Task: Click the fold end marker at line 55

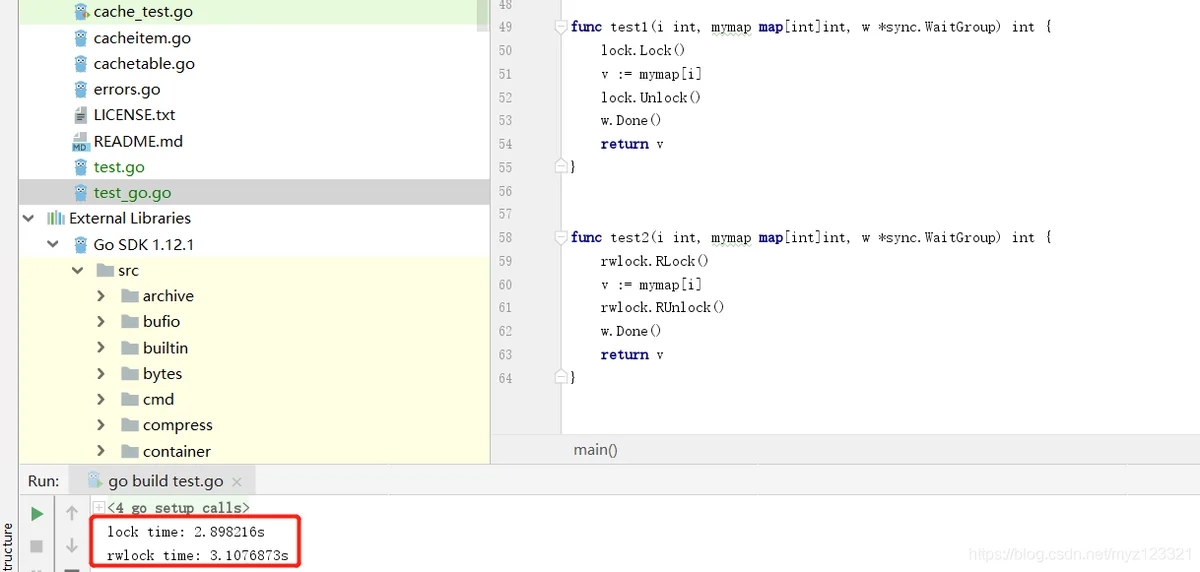Action: point(561,166)
